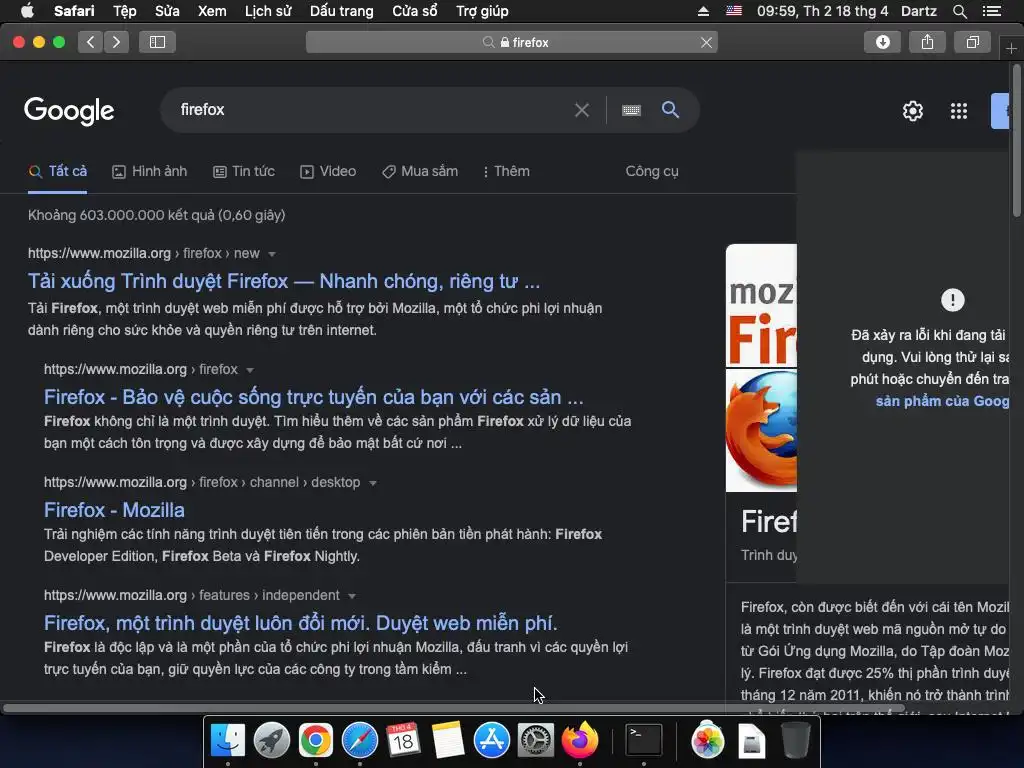Select the Tất cả tab

(x=57, y=172)
